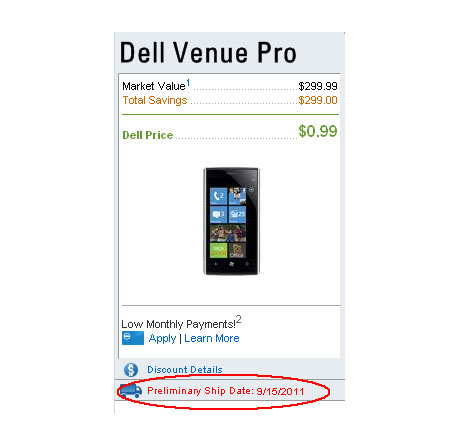Open the Discount Details link
This screenshot has height=447, width=460.
(x=185, y=370)
